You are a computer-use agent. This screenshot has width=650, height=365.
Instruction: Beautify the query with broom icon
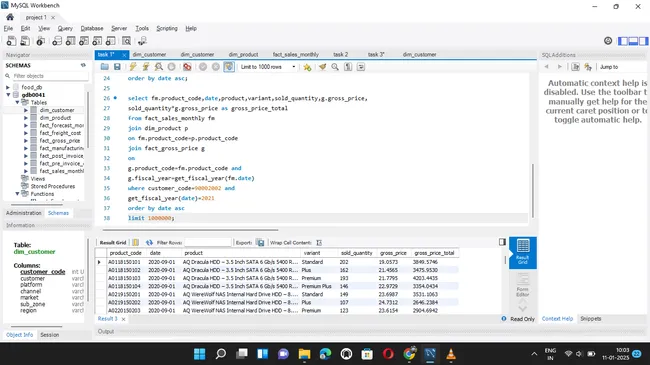coord(322,67)
